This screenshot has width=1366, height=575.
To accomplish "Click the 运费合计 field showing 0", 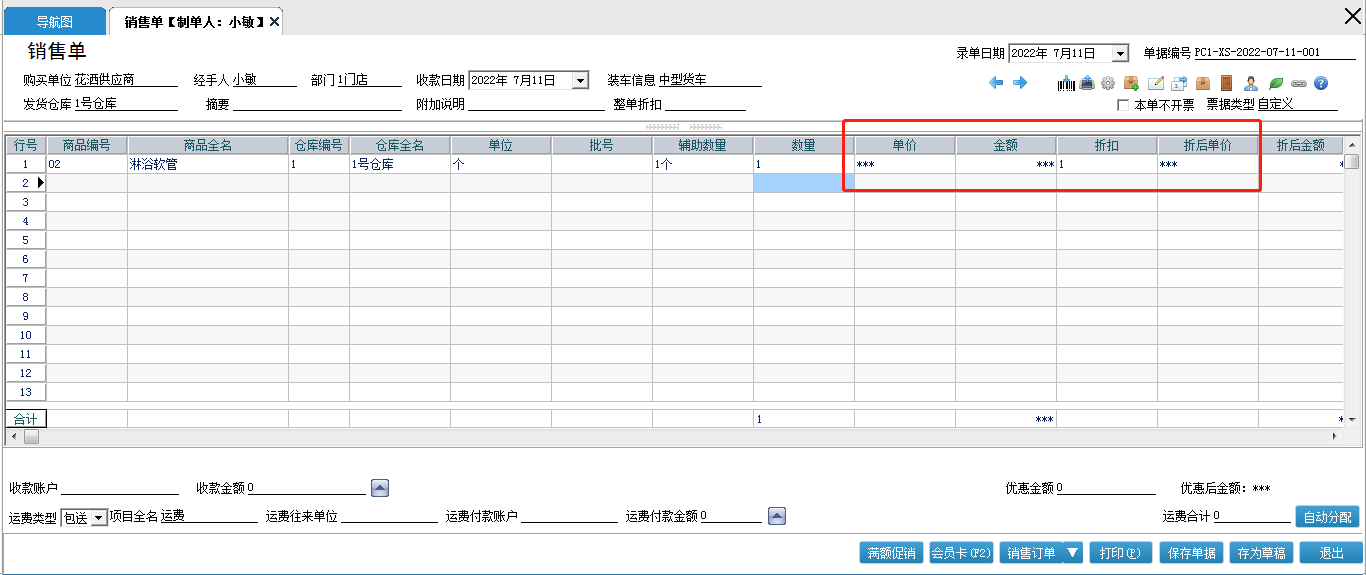I will pos(1252,516).
